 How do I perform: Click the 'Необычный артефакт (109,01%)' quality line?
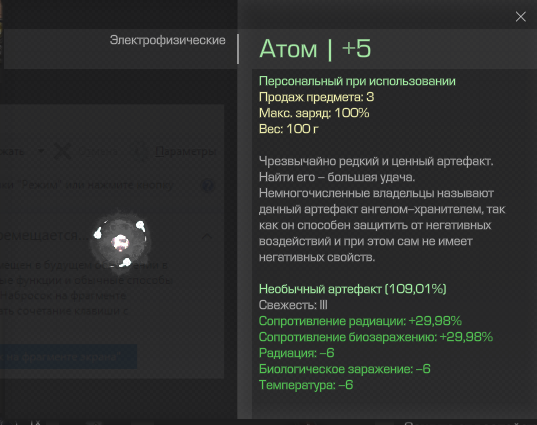(x=353, y=289)
